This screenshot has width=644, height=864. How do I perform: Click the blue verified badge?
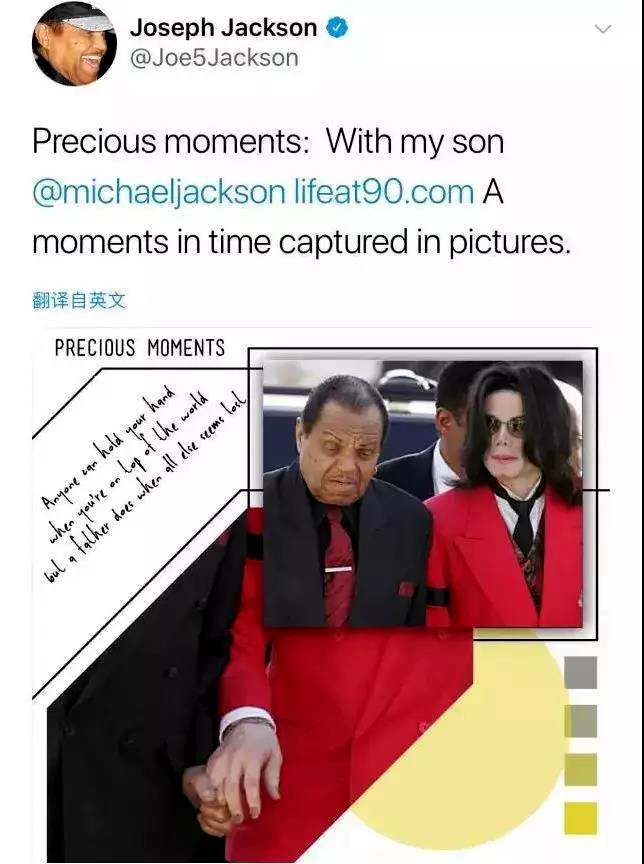click(x=337, y=28)
